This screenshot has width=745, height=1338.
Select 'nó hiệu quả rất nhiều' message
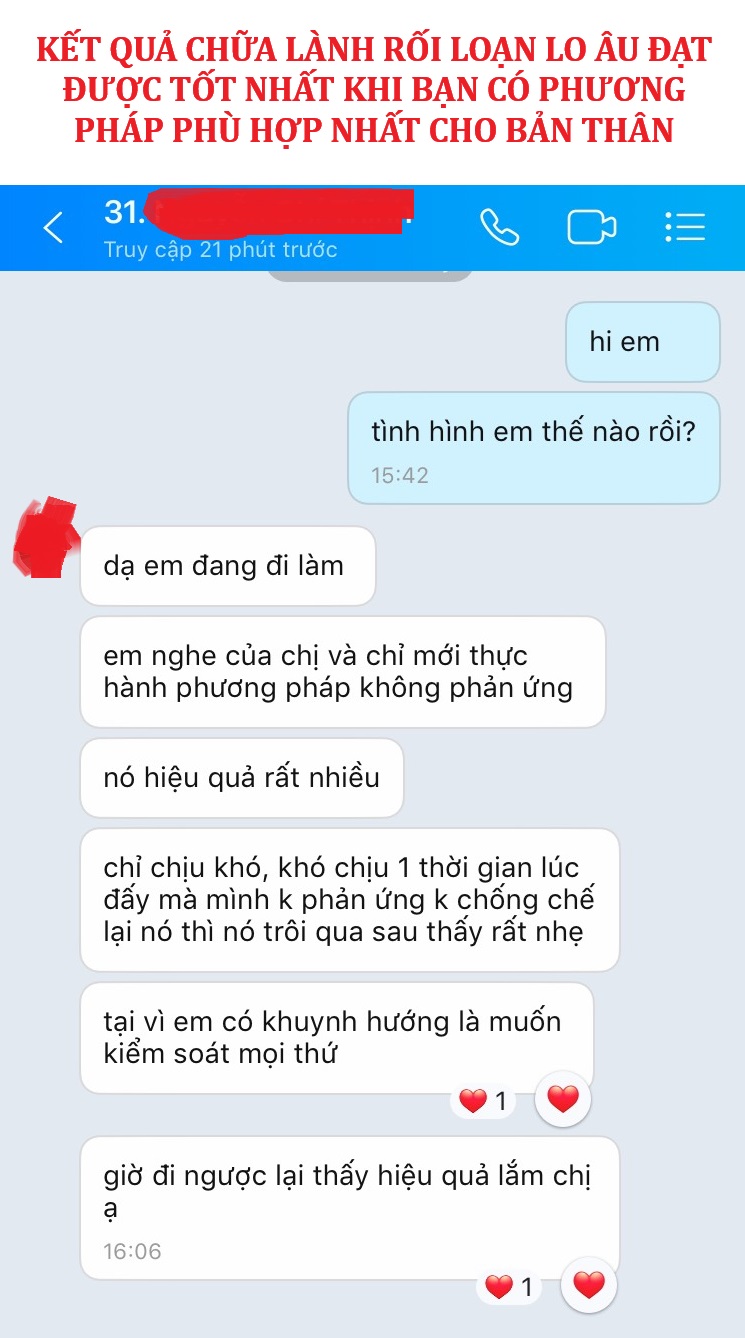[242, 778]
